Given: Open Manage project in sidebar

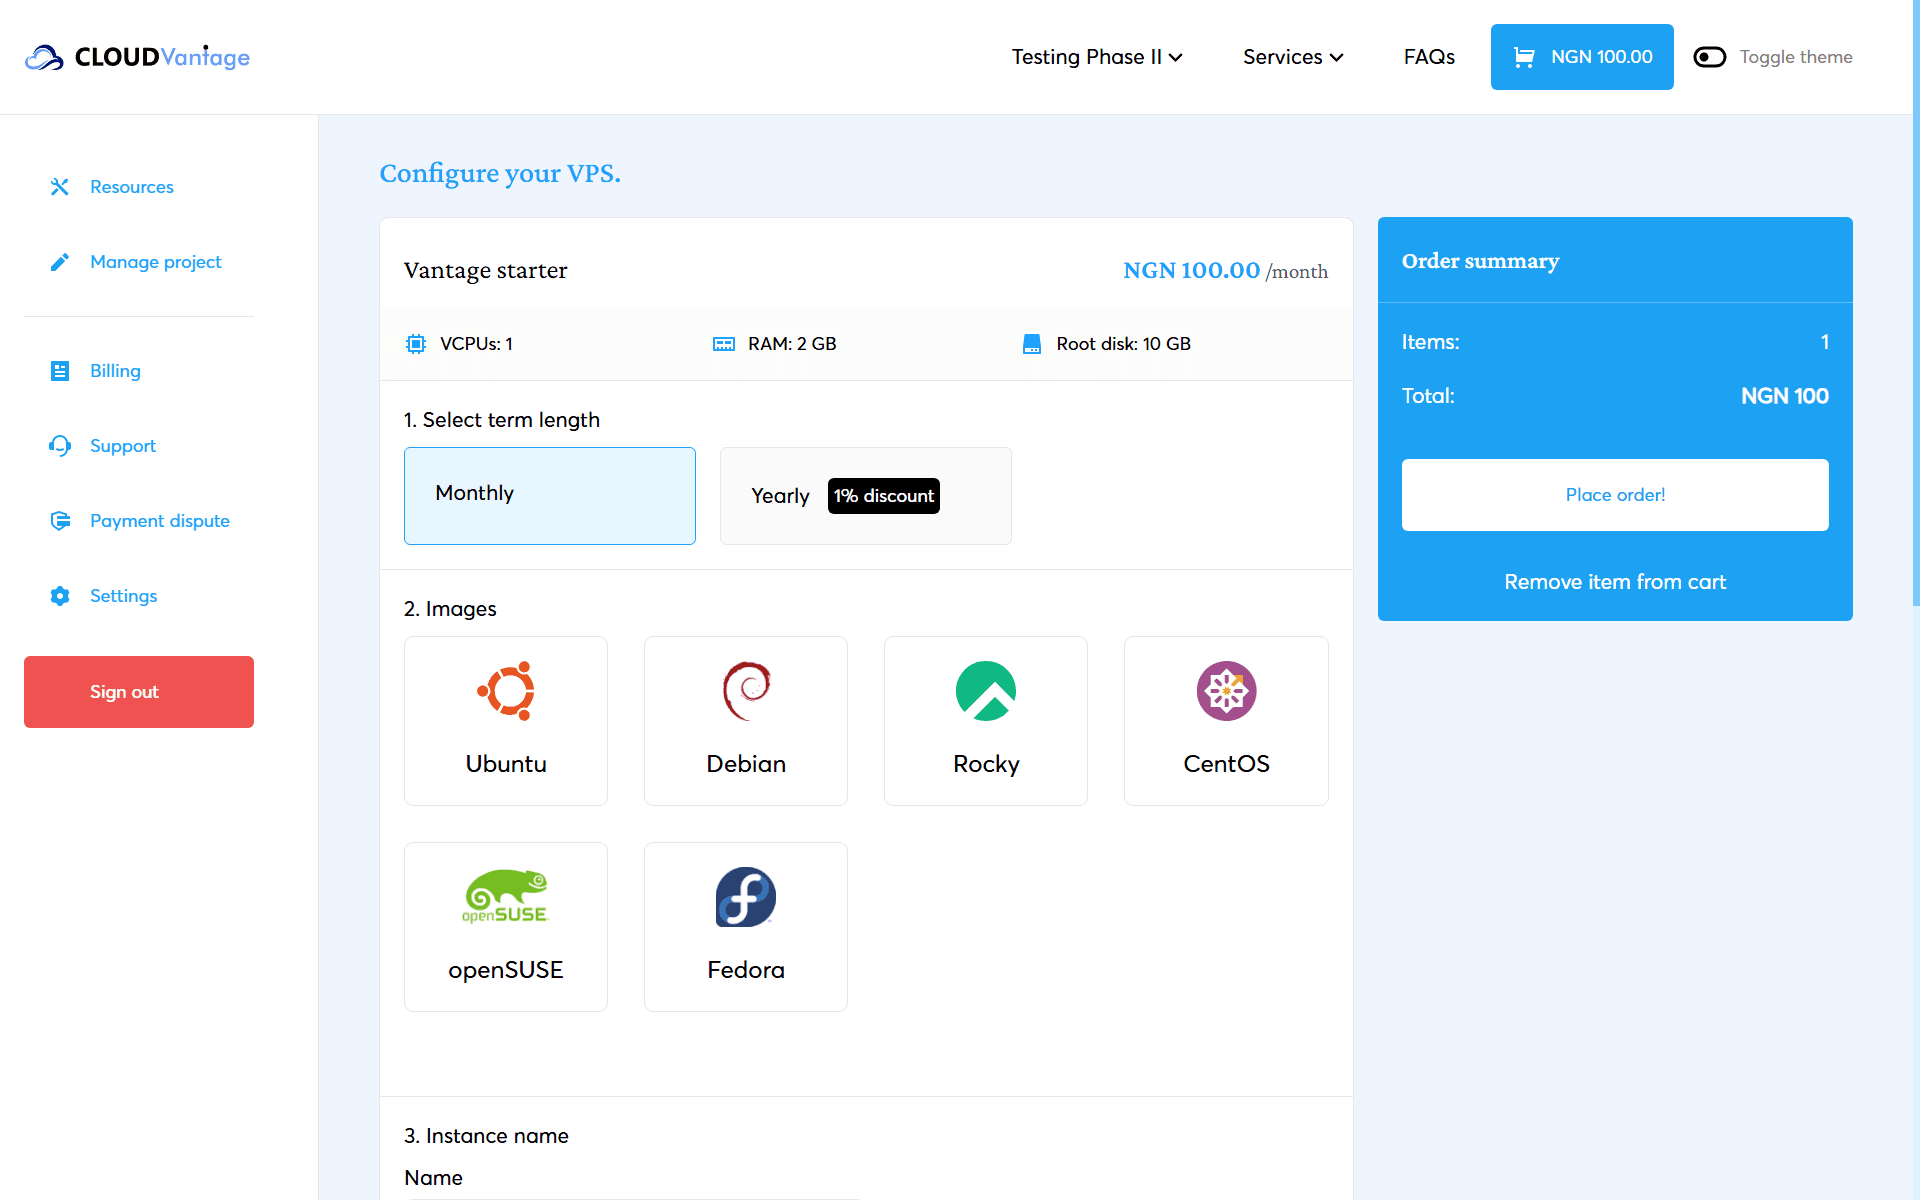Looking at the screenshot, I should coord(156,262).
